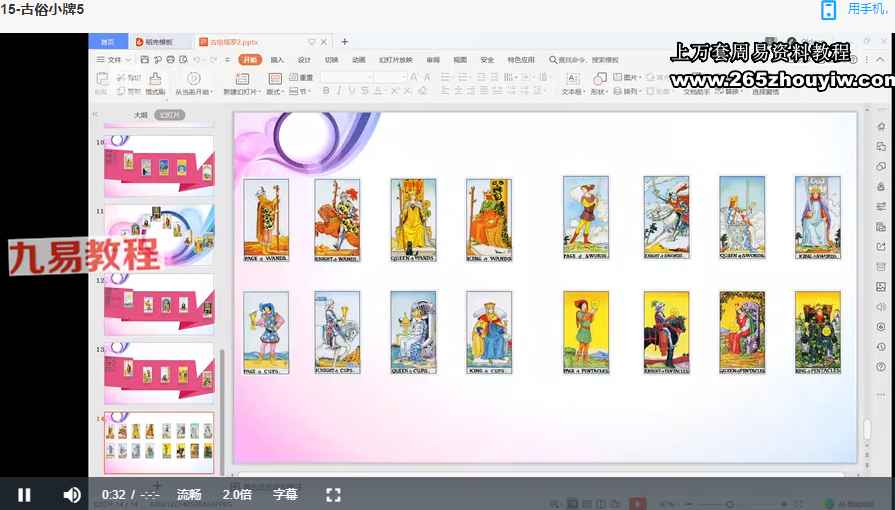Select the 动画 ribbon tab

click(358, 59)
